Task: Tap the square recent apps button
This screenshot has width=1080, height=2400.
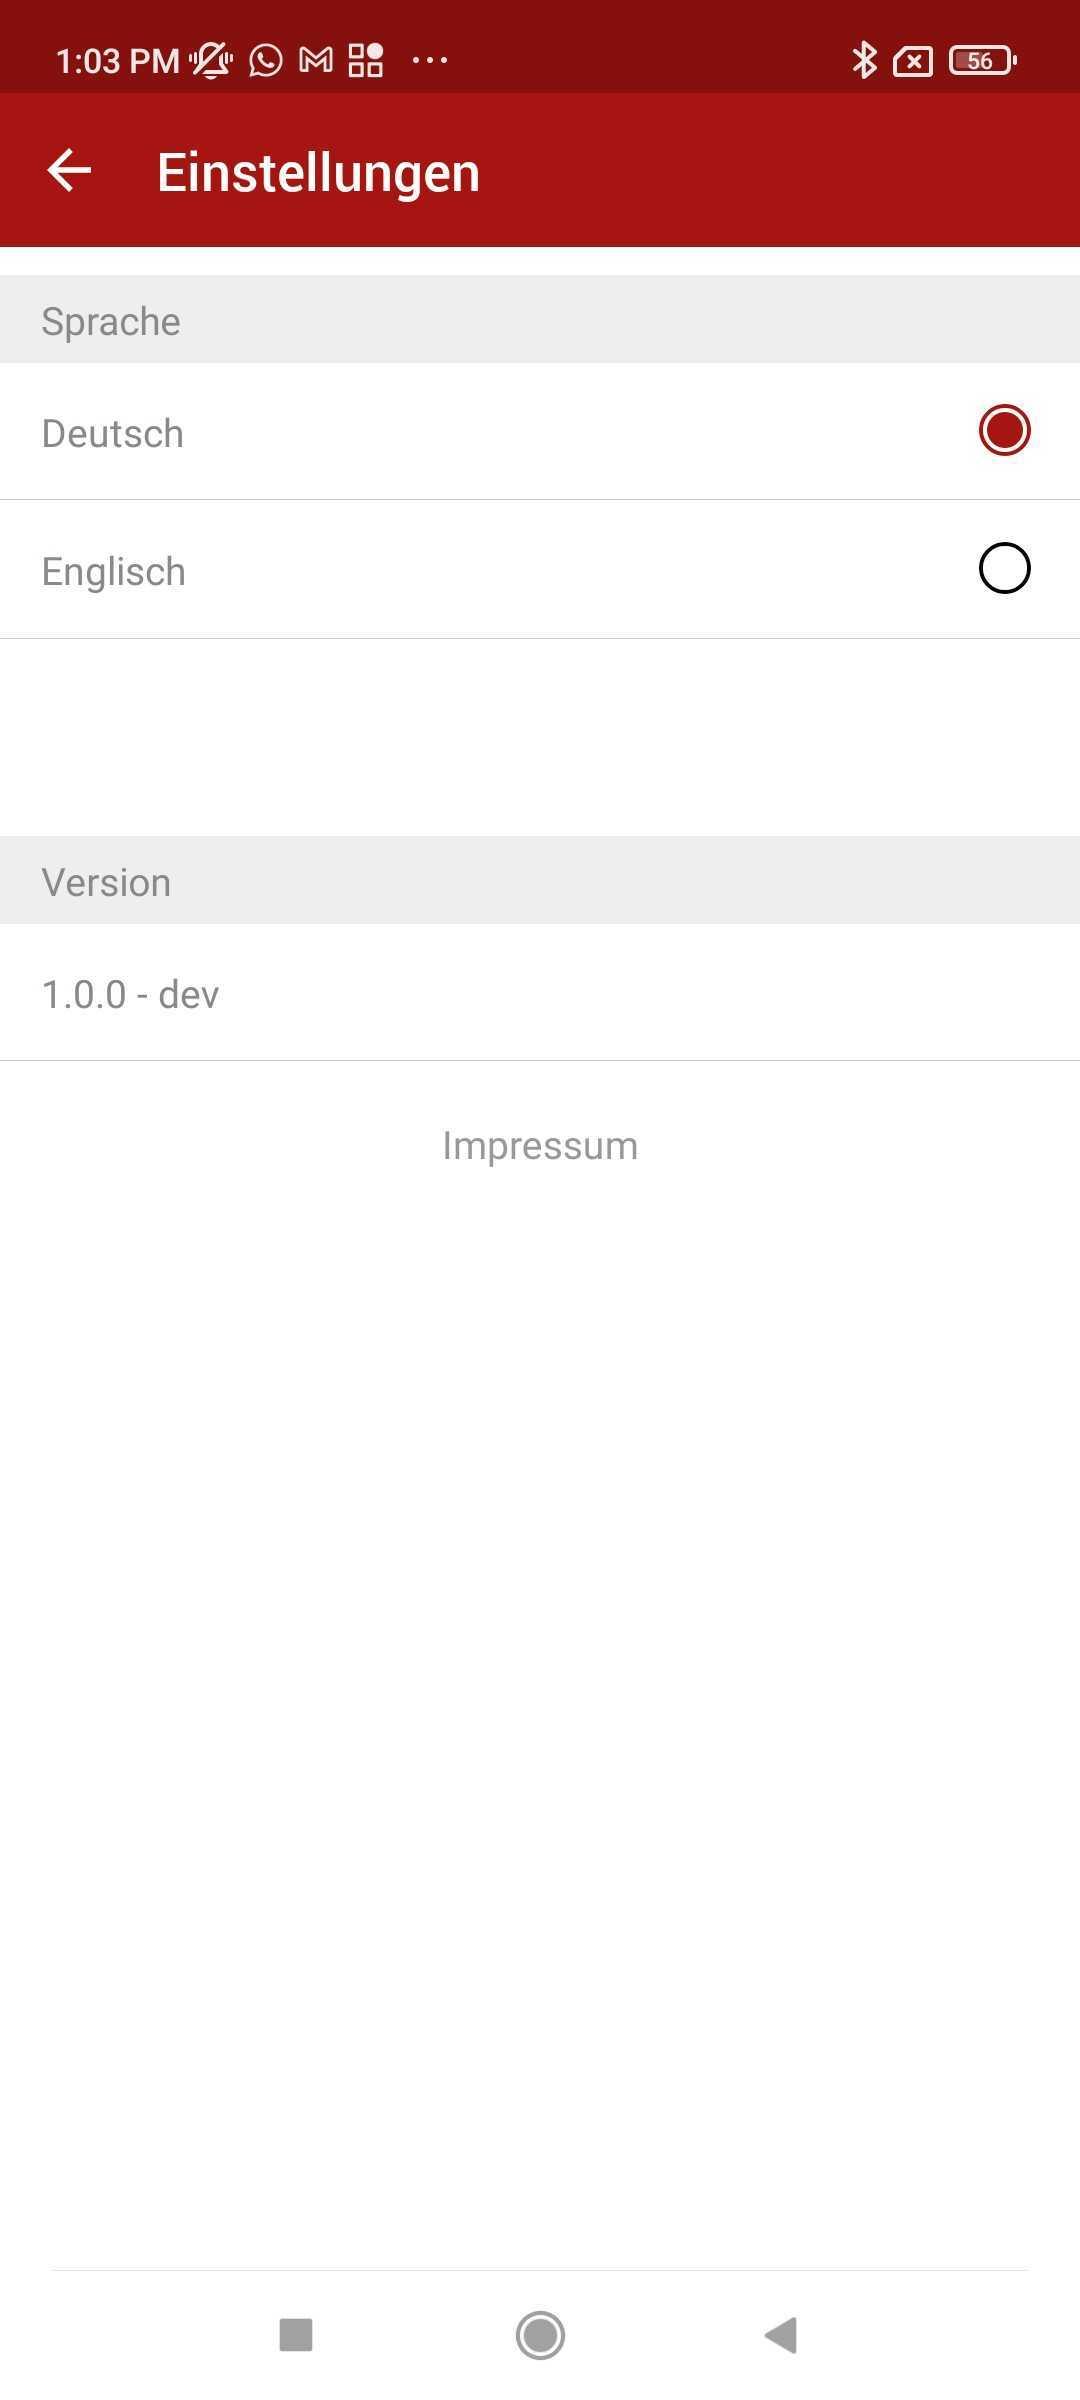Action: click(x=296, y=2335)
